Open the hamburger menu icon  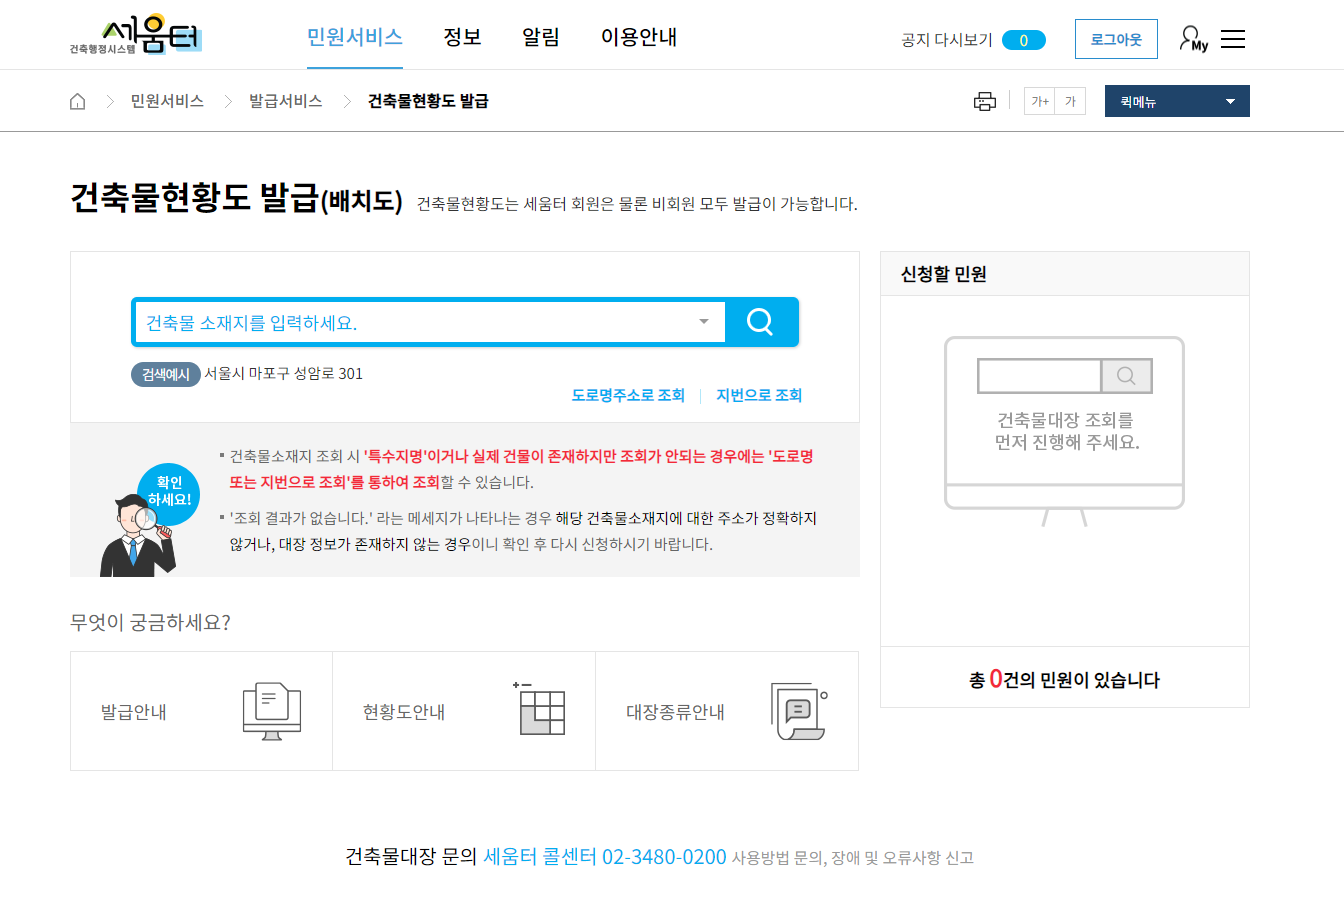coord(1233,38)
